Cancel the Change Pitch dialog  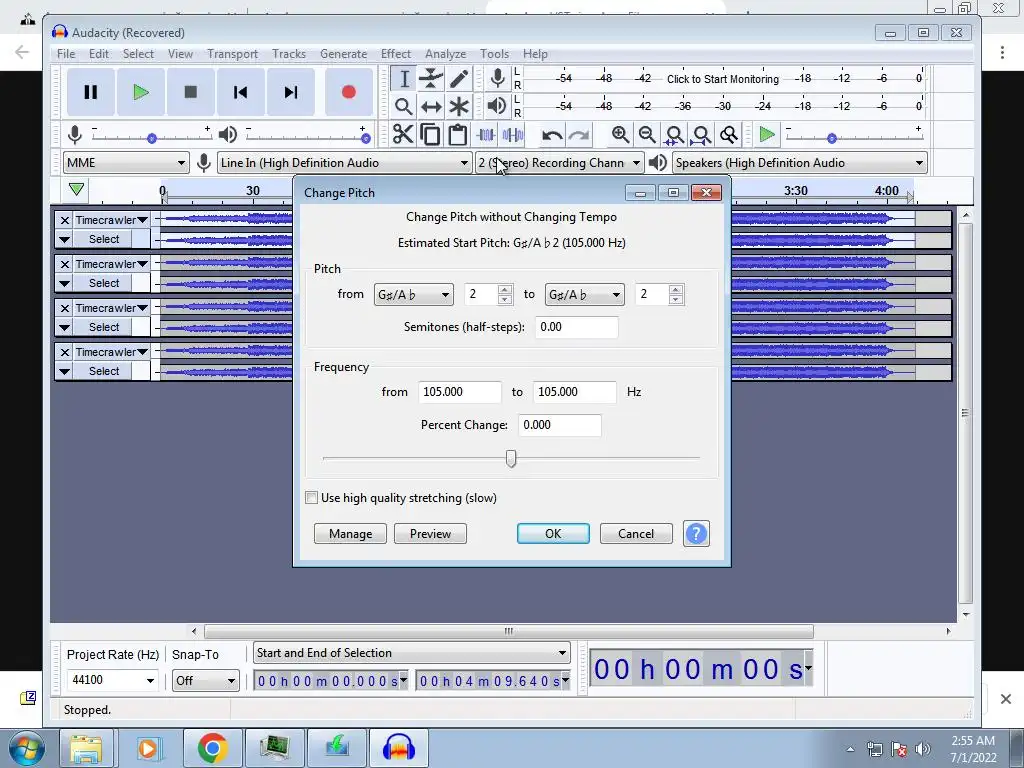pos(636,534)
